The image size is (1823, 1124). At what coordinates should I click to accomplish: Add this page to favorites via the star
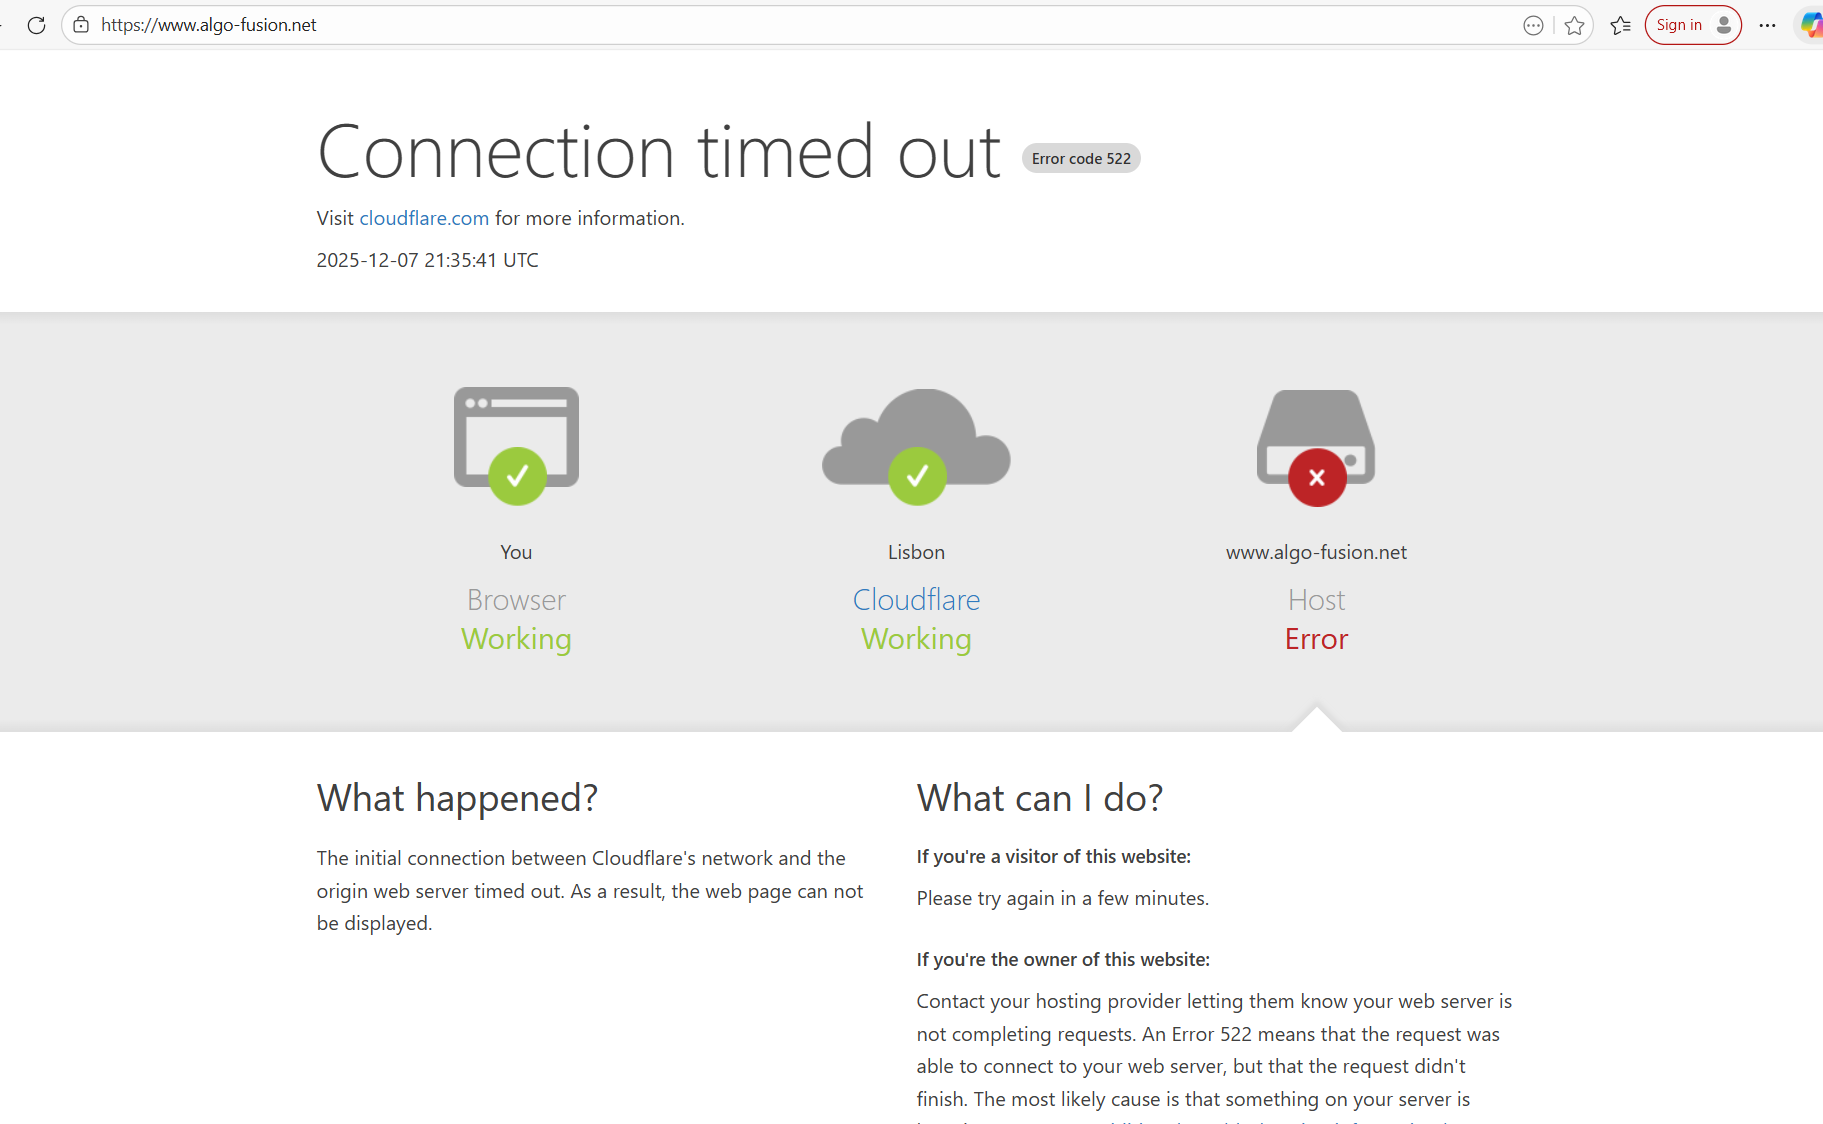pyautogui.click(x=1575, y=25)
